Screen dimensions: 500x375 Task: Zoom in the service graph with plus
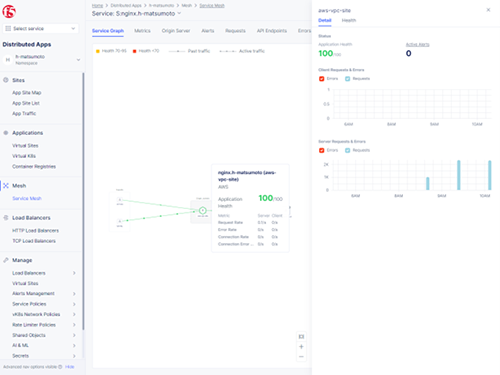tap(301, 347)
